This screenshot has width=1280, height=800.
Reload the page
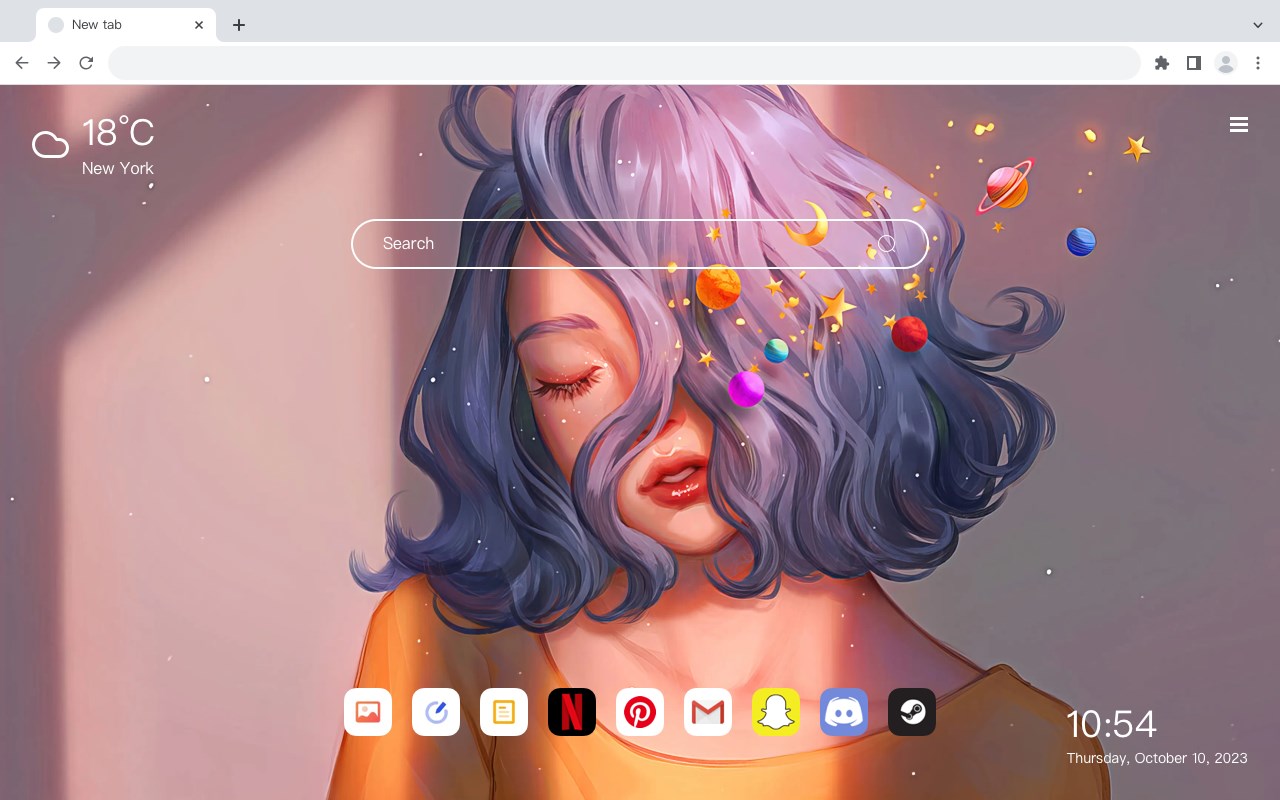point(86,63)
